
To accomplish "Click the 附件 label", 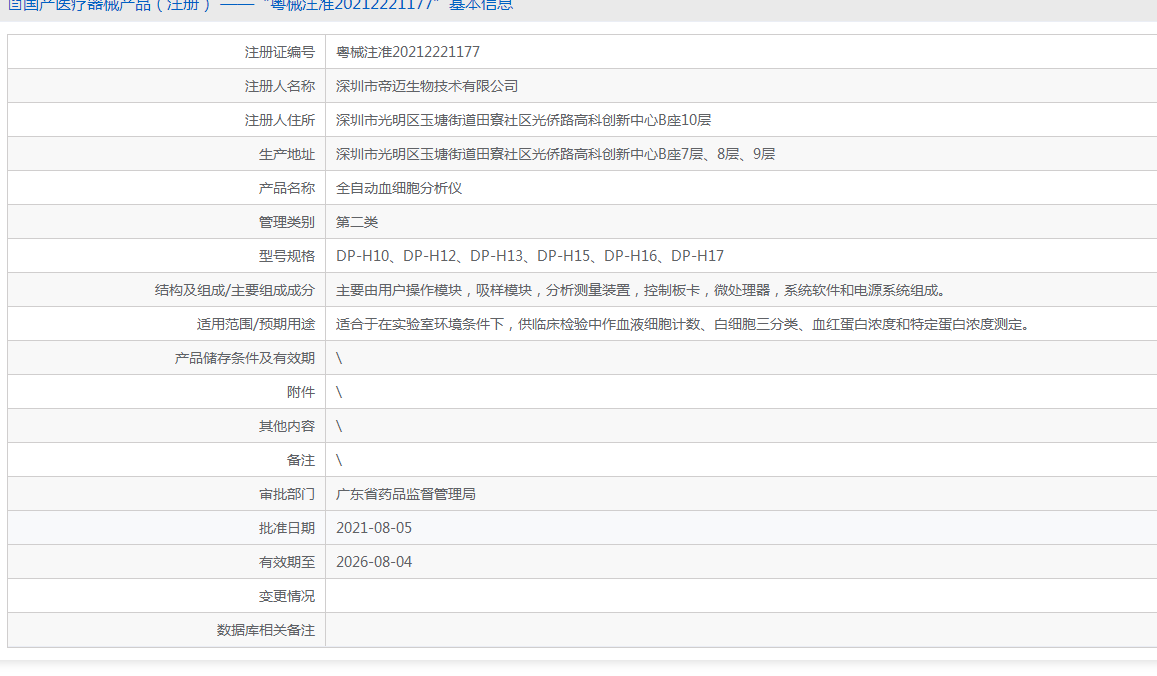I will (300, 391).
